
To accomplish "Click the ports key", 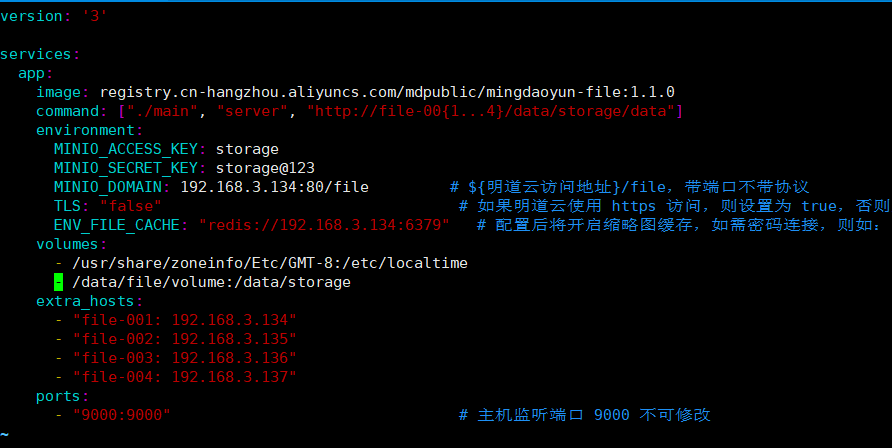I will (x=59, y=396).
